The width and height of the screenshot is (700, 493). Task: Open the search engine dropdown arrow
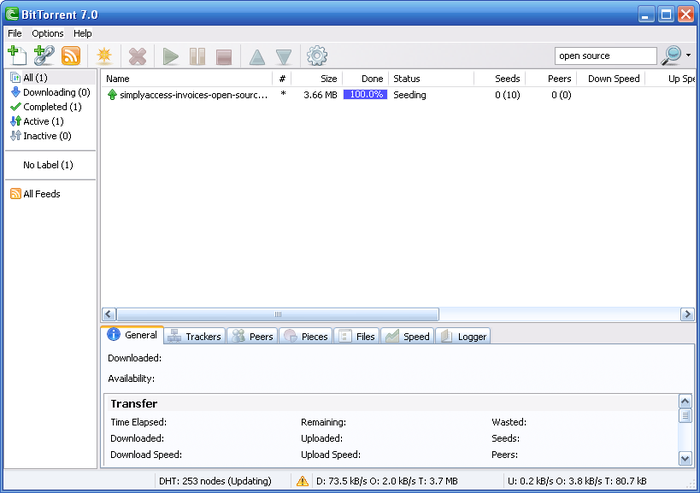coord(688,55)
